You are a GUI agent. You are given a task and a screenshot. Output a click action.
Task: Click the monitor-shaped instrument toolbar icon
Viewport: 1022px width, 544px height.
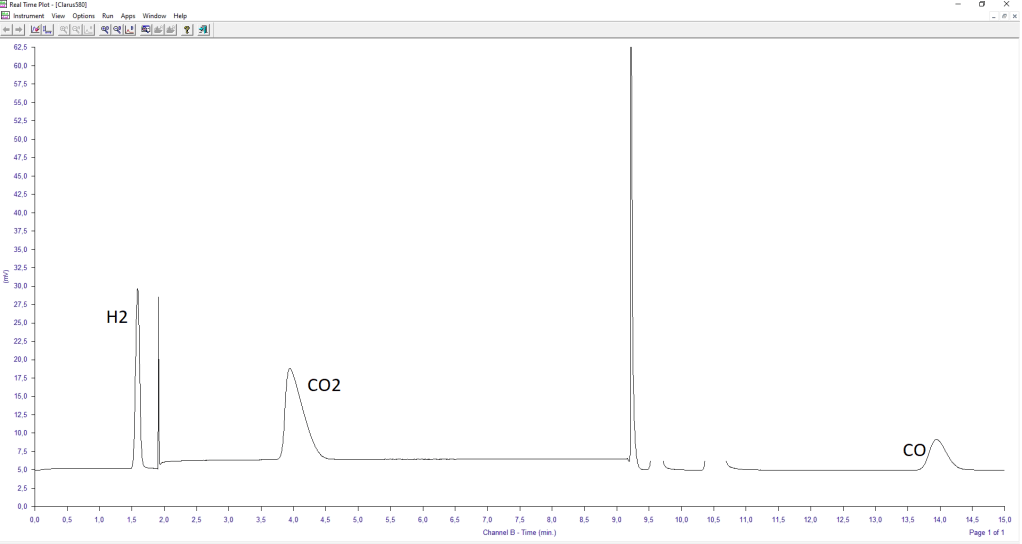click(146, 30)
